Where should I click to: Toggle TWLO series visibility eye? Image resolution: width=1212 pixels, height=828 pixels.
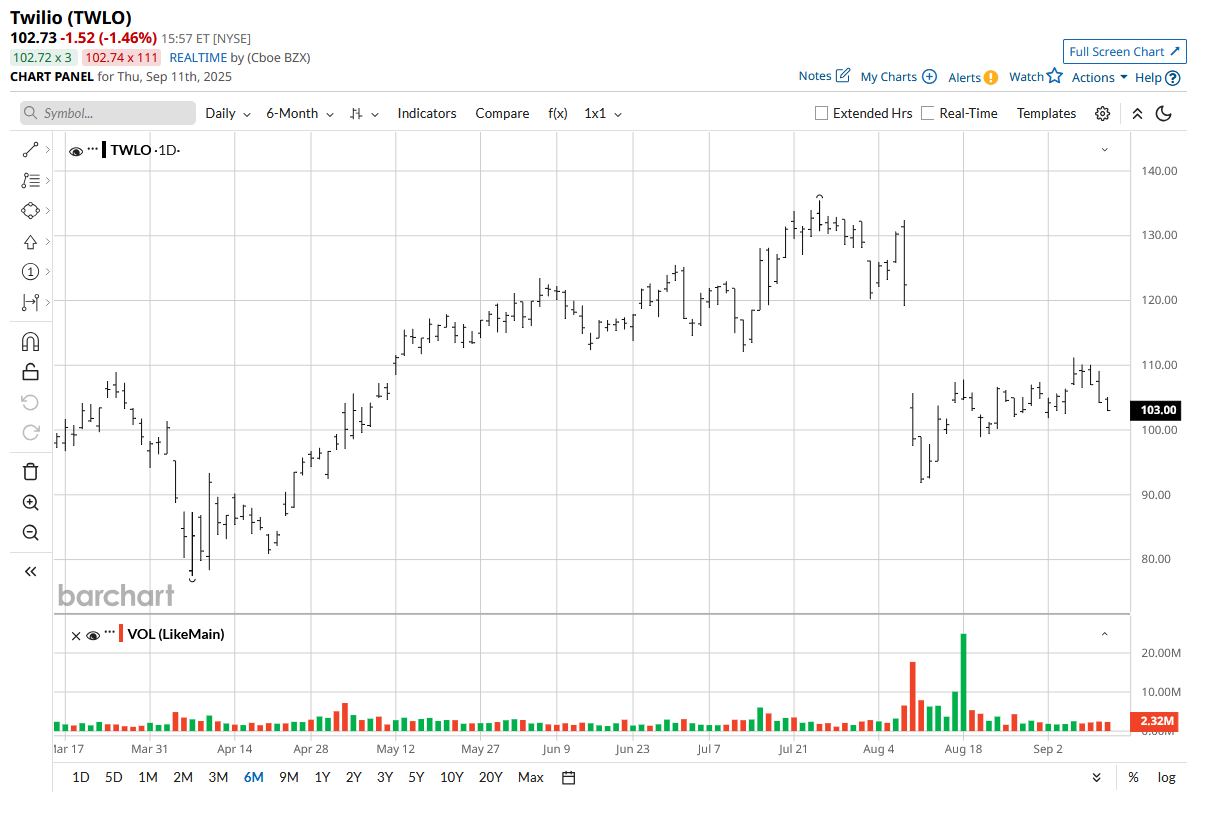click(x=76, y=151)
